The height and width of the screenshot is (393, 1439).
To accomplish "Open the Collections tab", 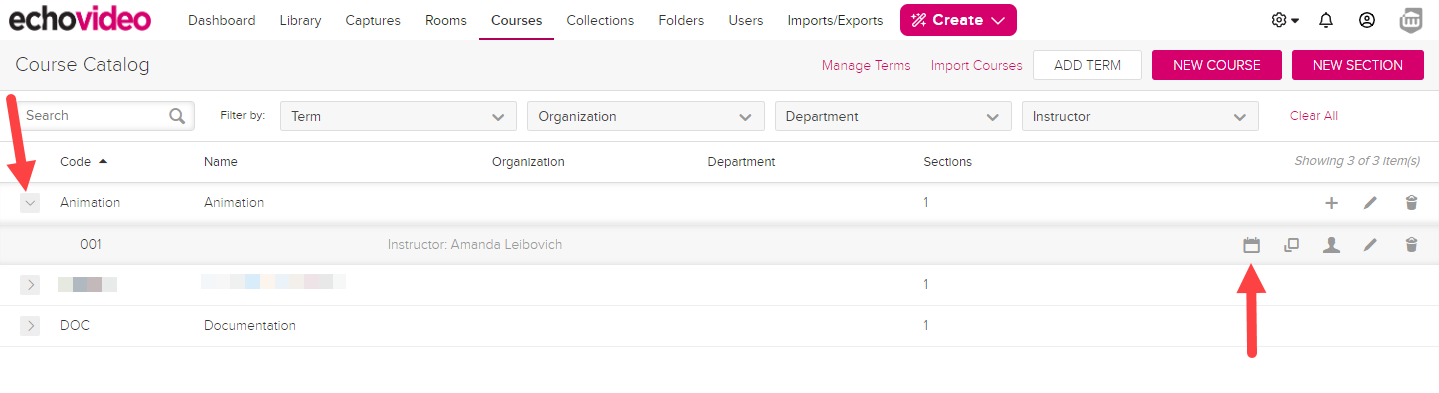I will point(600,20).
